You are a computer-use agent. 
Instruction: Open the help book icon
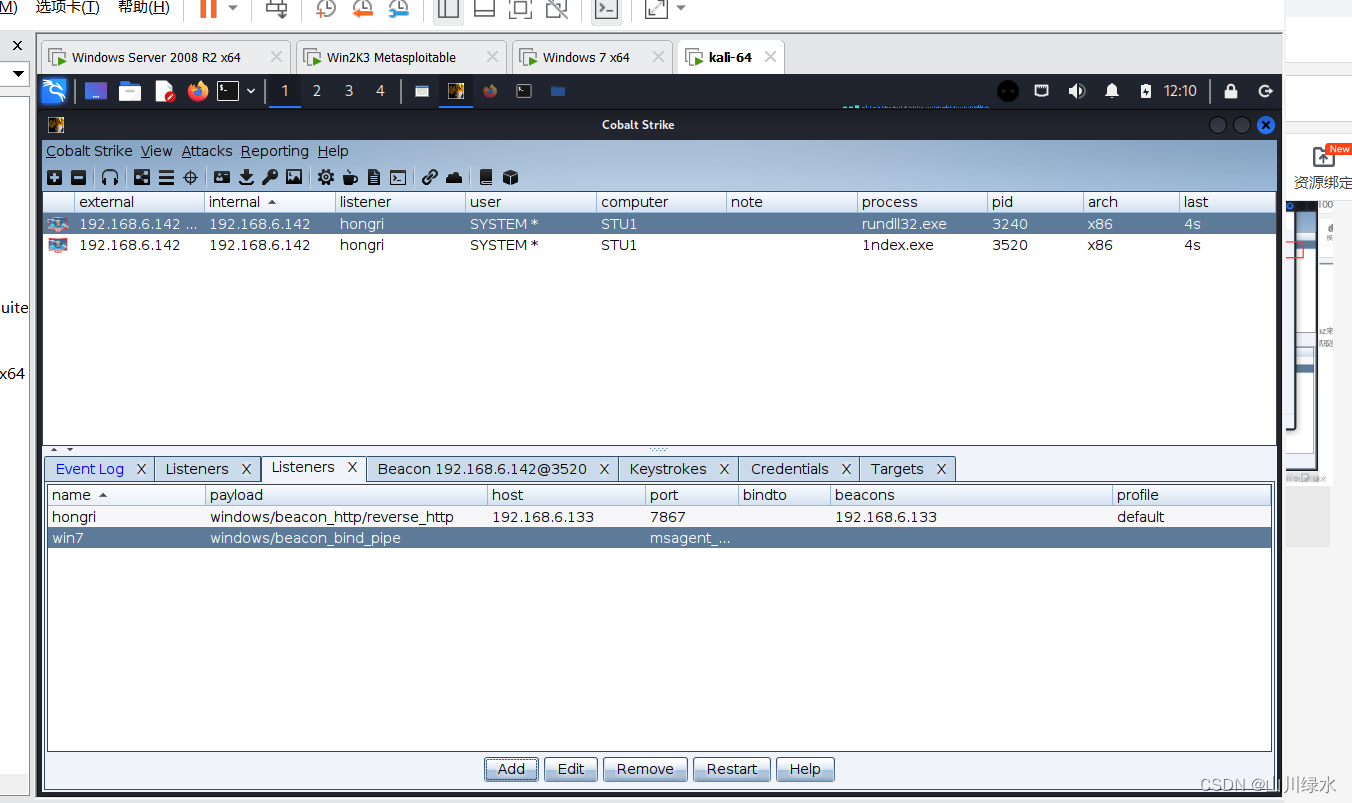coord(486,177)
